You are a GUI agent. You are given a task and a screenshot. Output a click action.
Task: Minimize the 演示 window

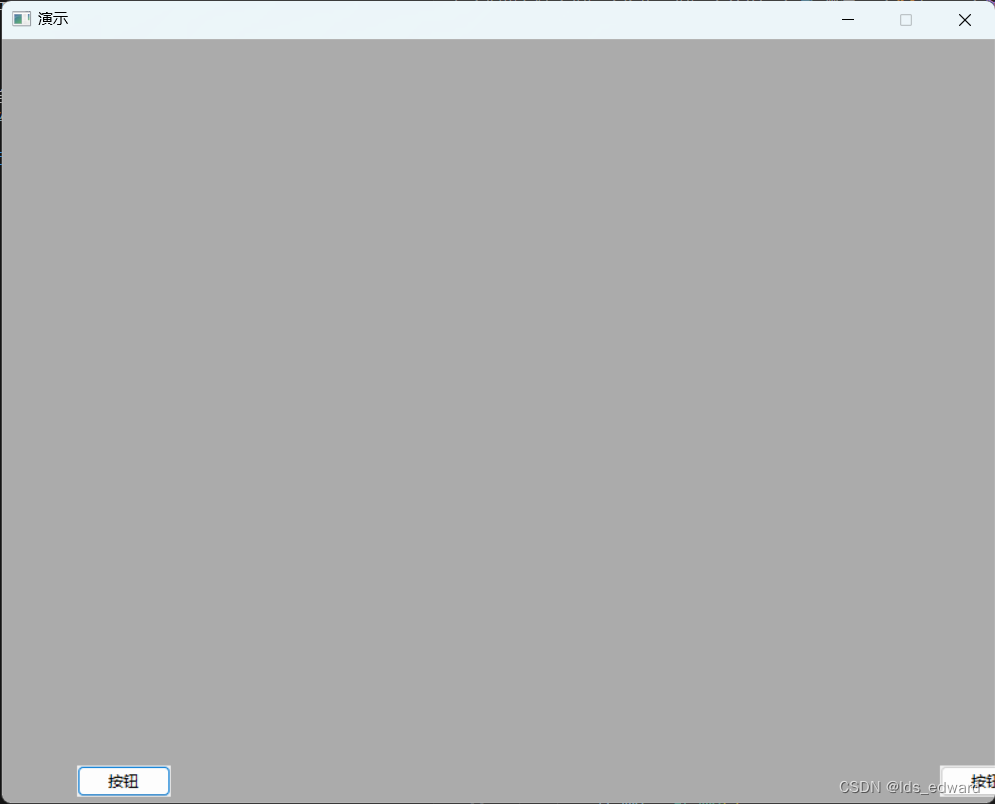click(x=848, y=20)
